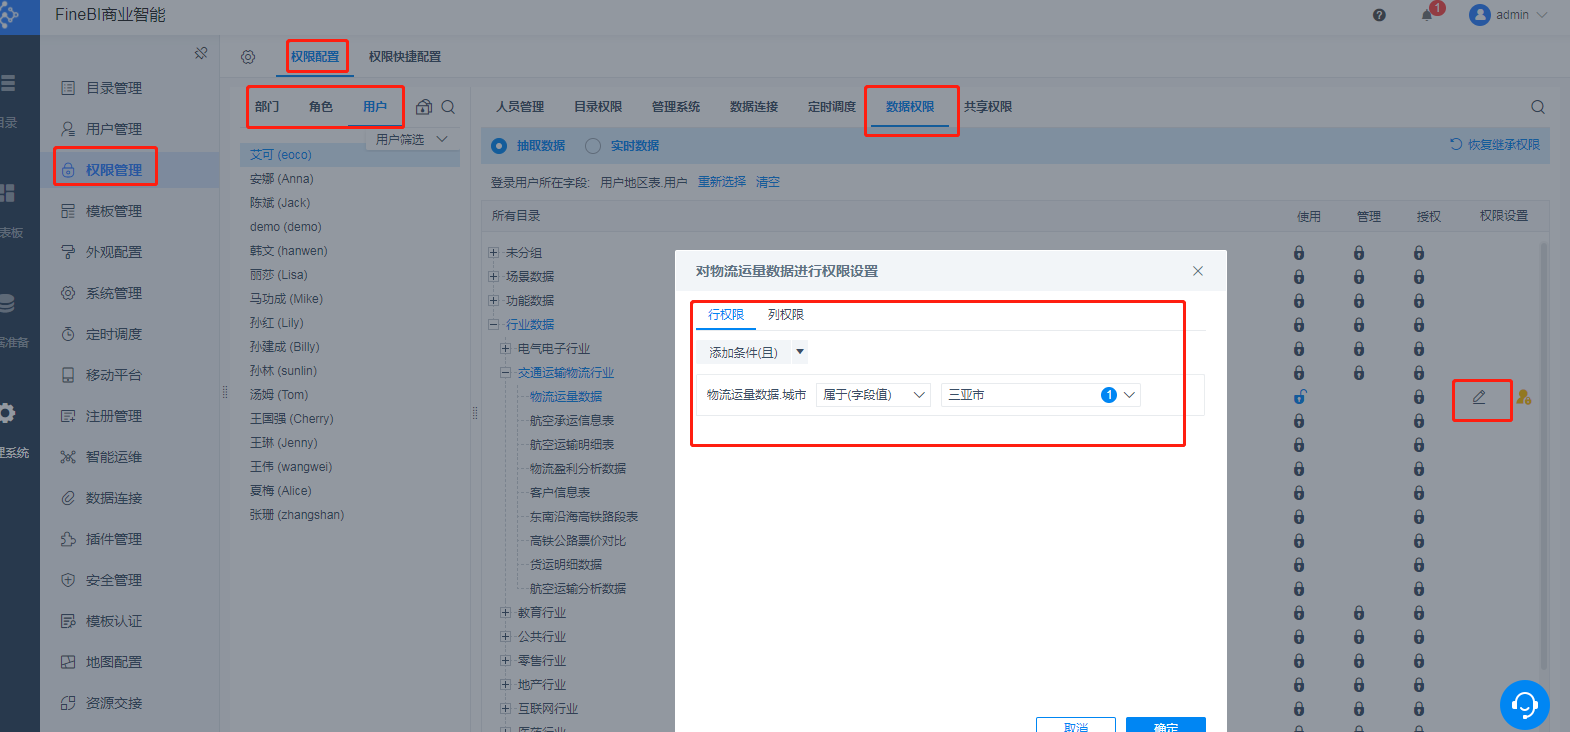
Task: Open the help question mark icon
Action: pyautogui.click(x=1379, y=15)
